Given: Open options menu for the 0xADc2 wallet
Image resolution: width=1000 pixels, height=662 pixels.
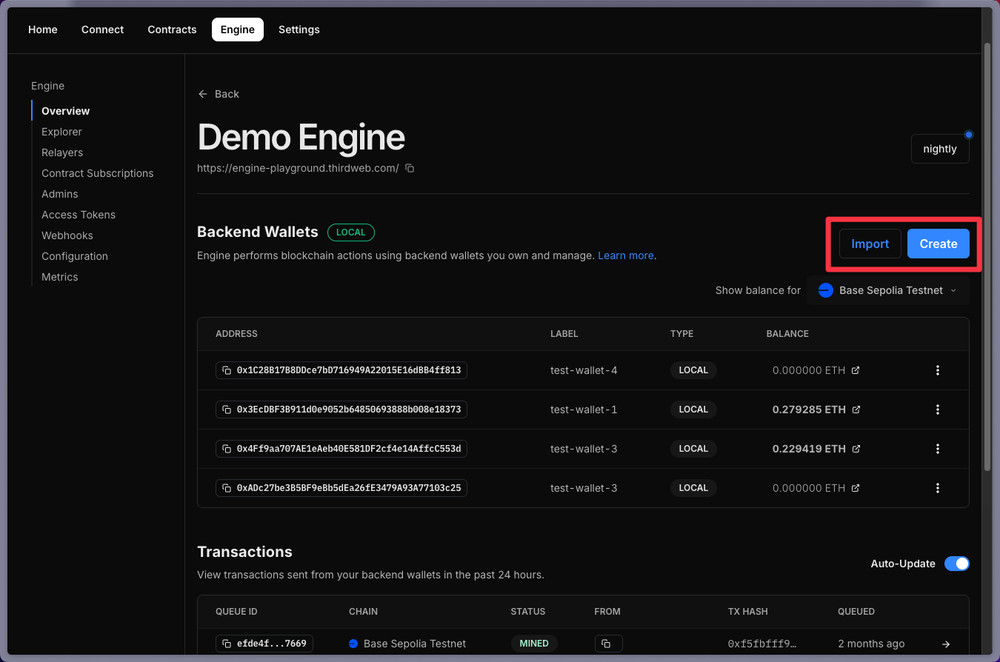Looking at the screenshot, I should [937, 488].
